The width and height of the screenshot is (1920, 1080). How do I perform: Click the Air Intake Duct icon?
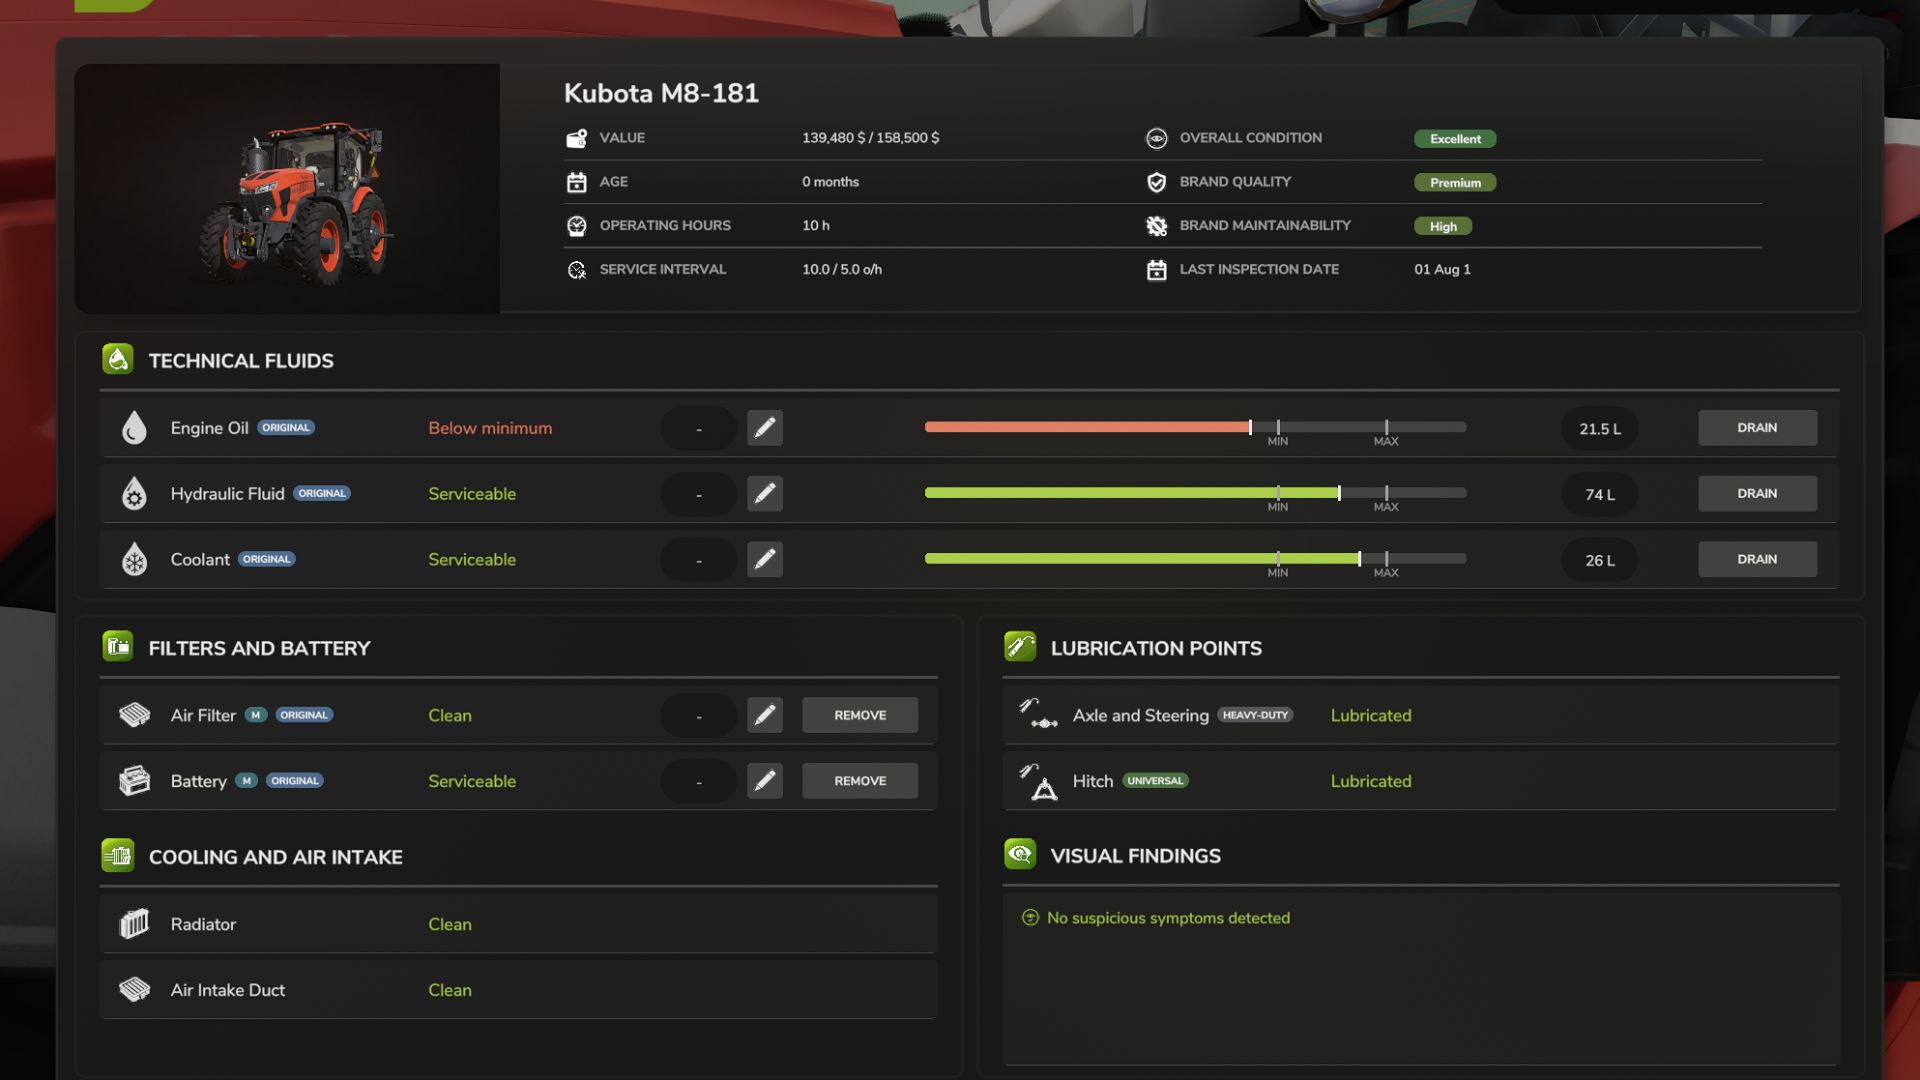(x=134, y=990)
